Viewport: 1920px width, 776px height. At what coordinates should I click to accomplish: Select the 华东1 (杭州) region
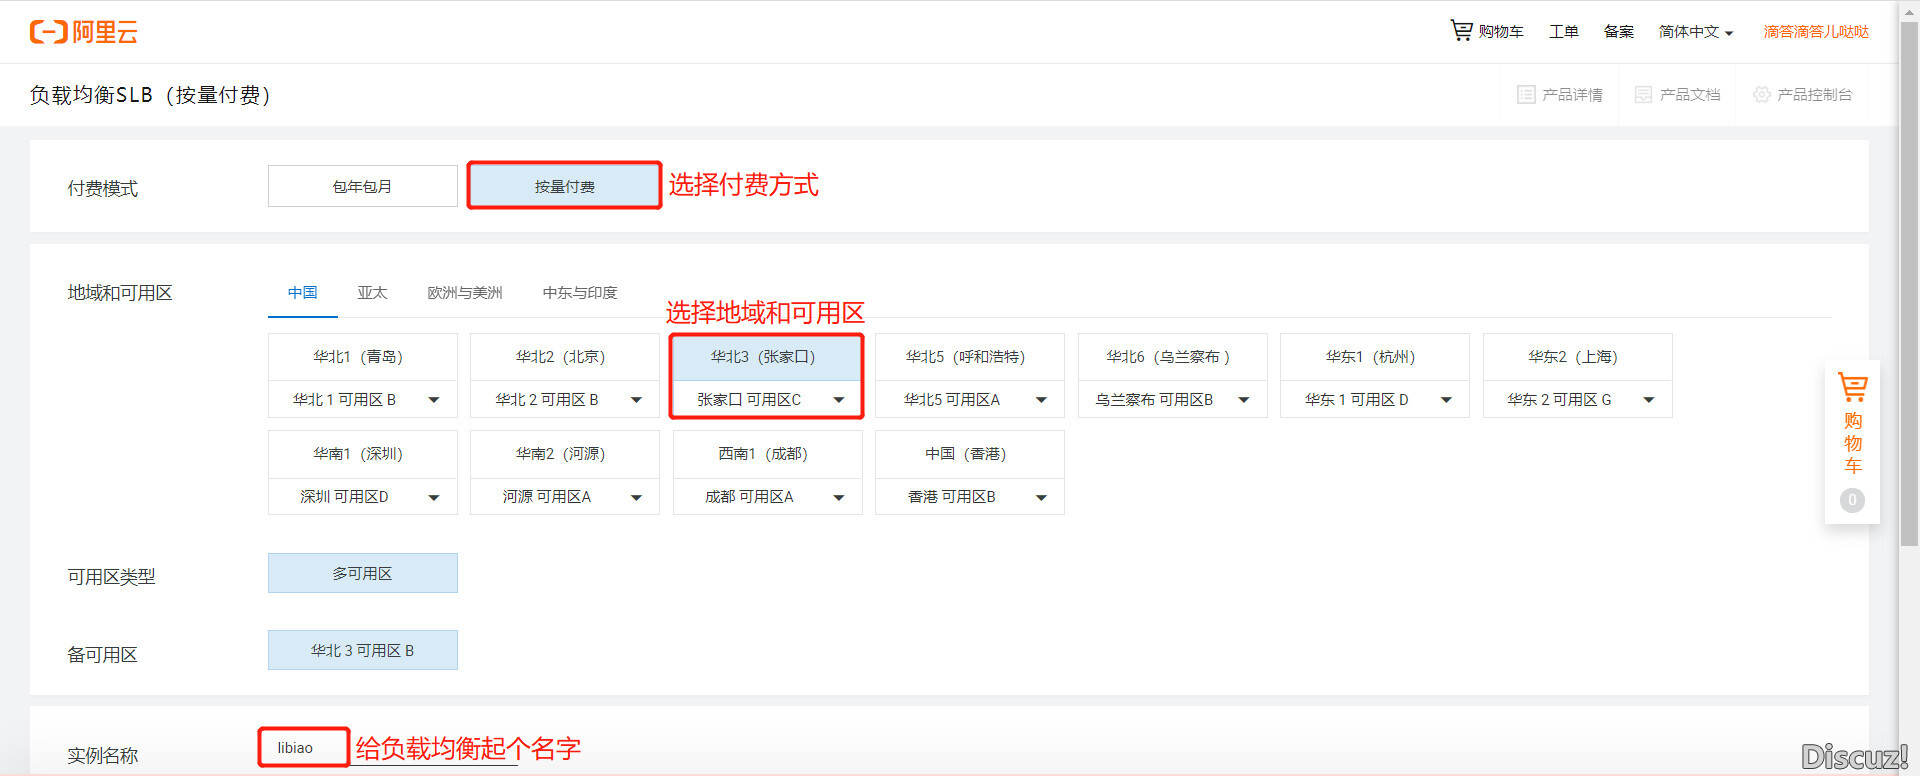point(1374,357)
